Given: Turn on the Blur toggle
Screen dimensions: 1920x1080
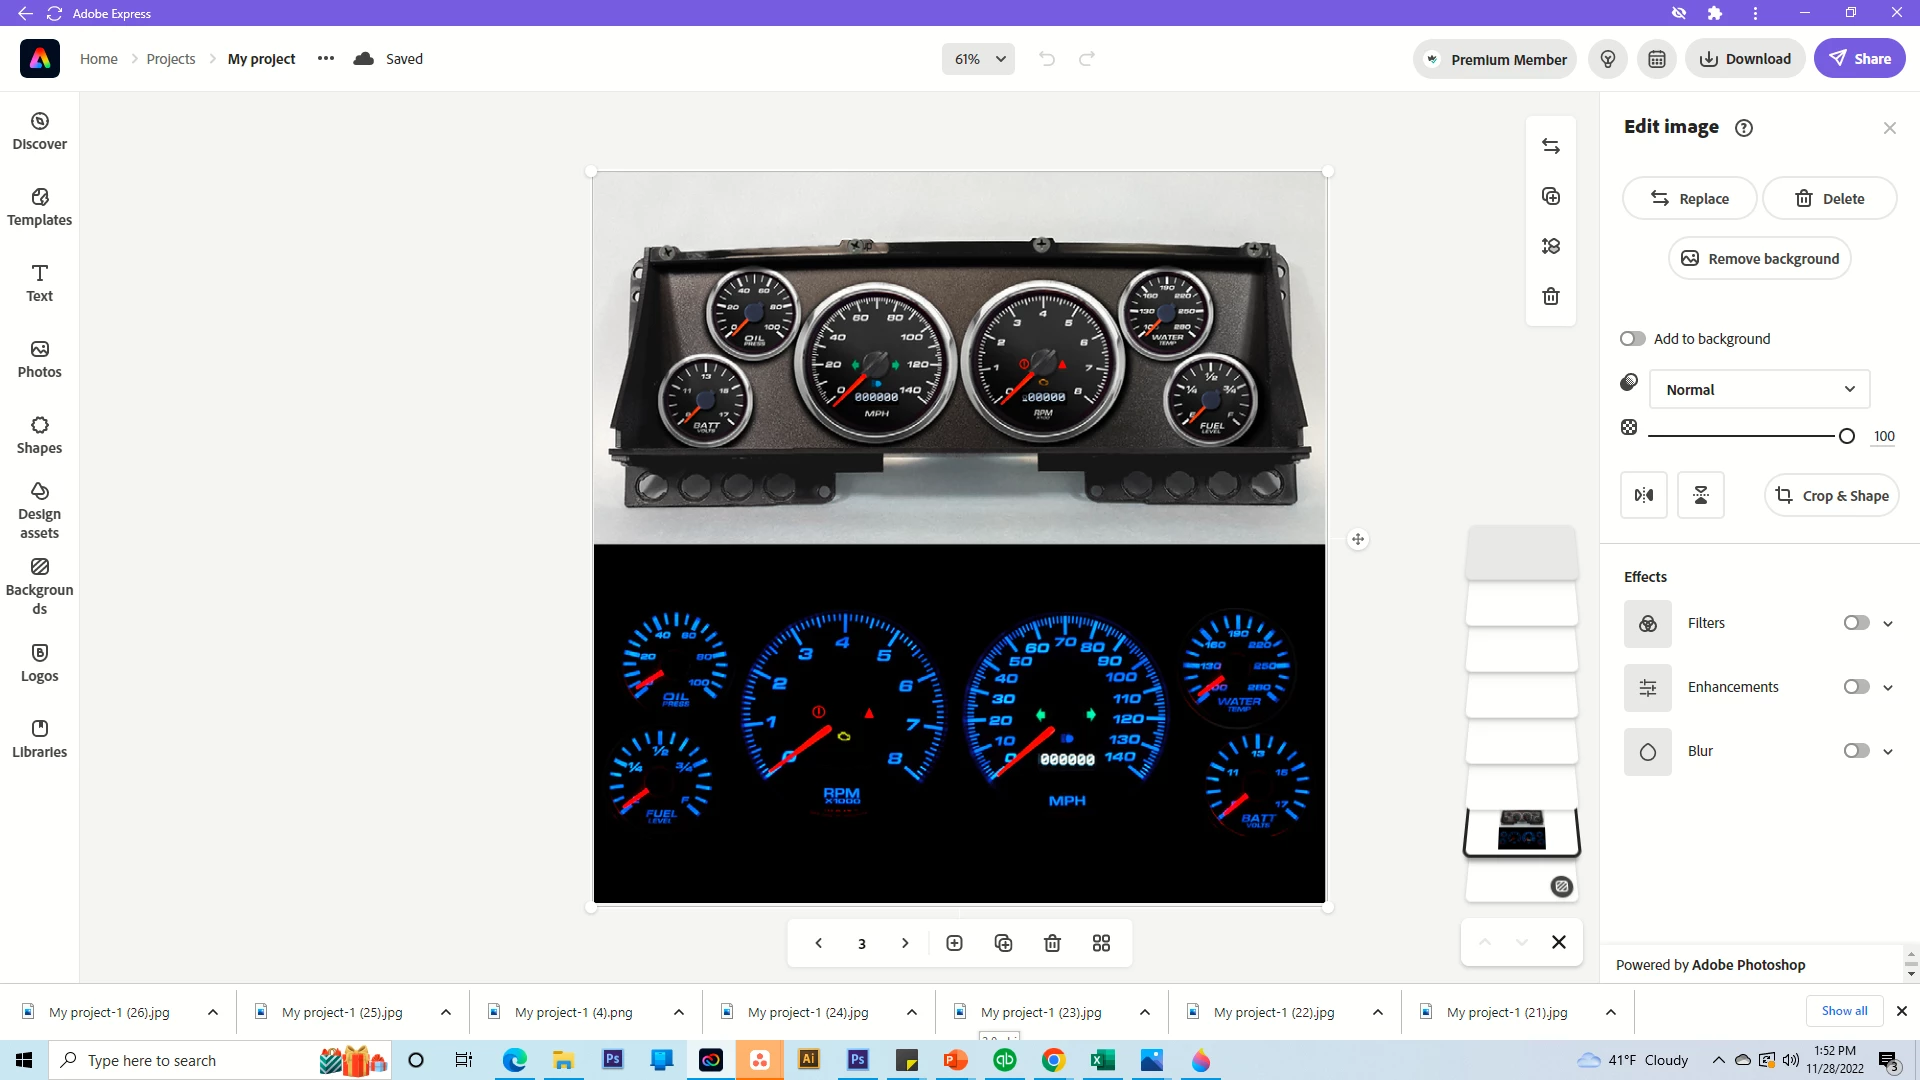Looking at the screenshot, I should pos(1856,751).
